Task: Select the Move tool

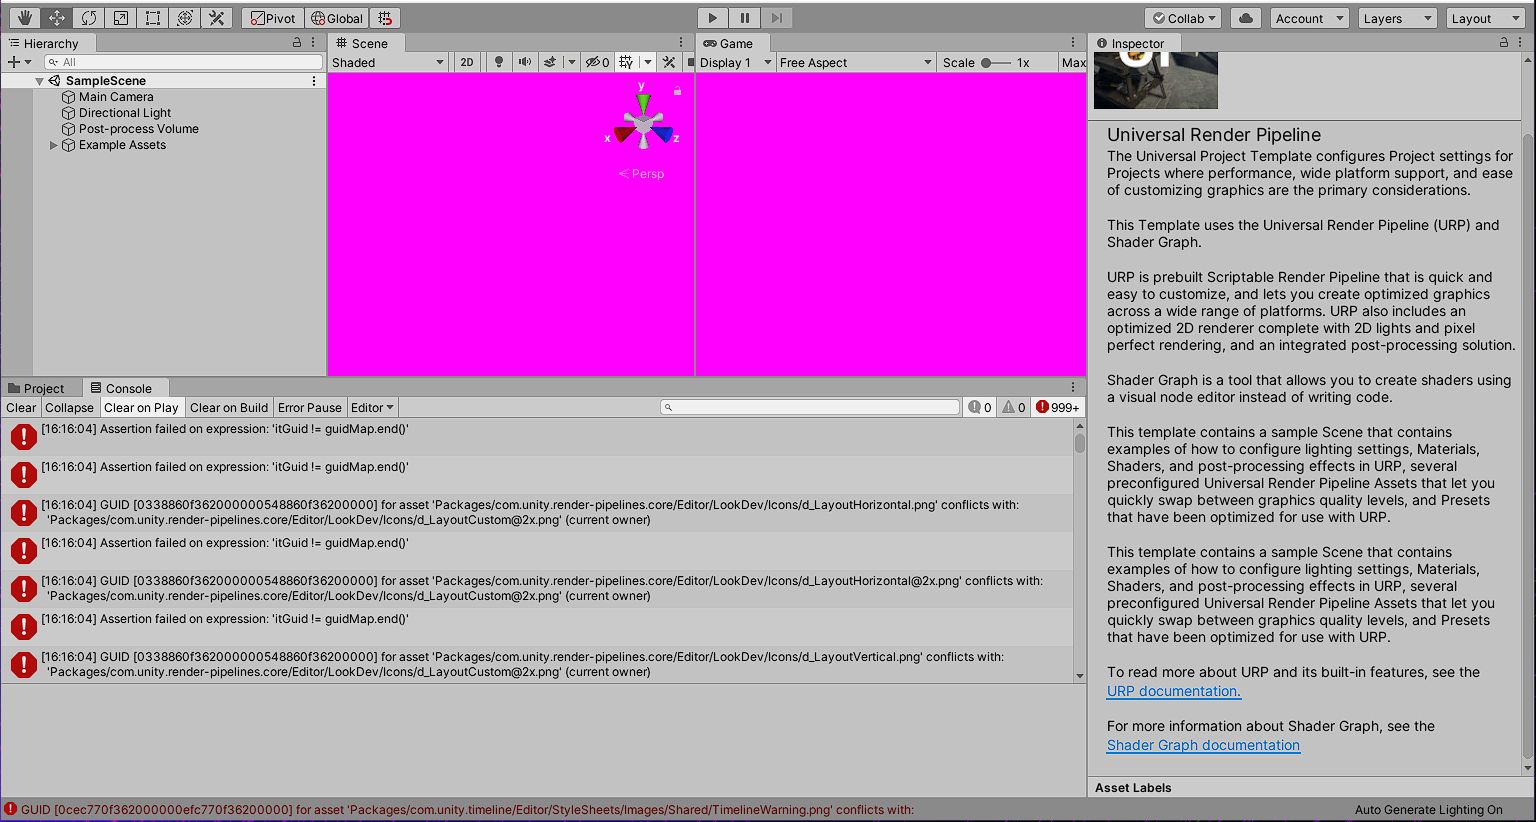Action: (x=56, y=17)
